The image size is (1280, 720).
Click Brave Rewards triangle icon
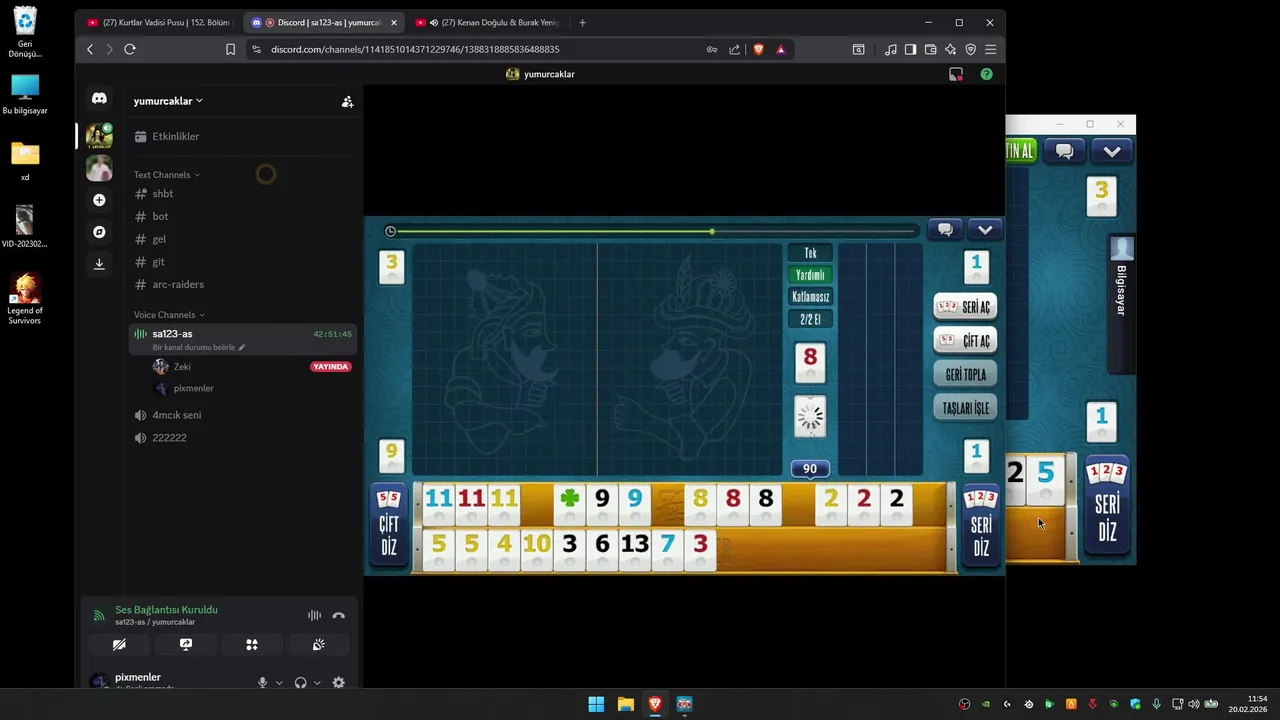[781, 49]
